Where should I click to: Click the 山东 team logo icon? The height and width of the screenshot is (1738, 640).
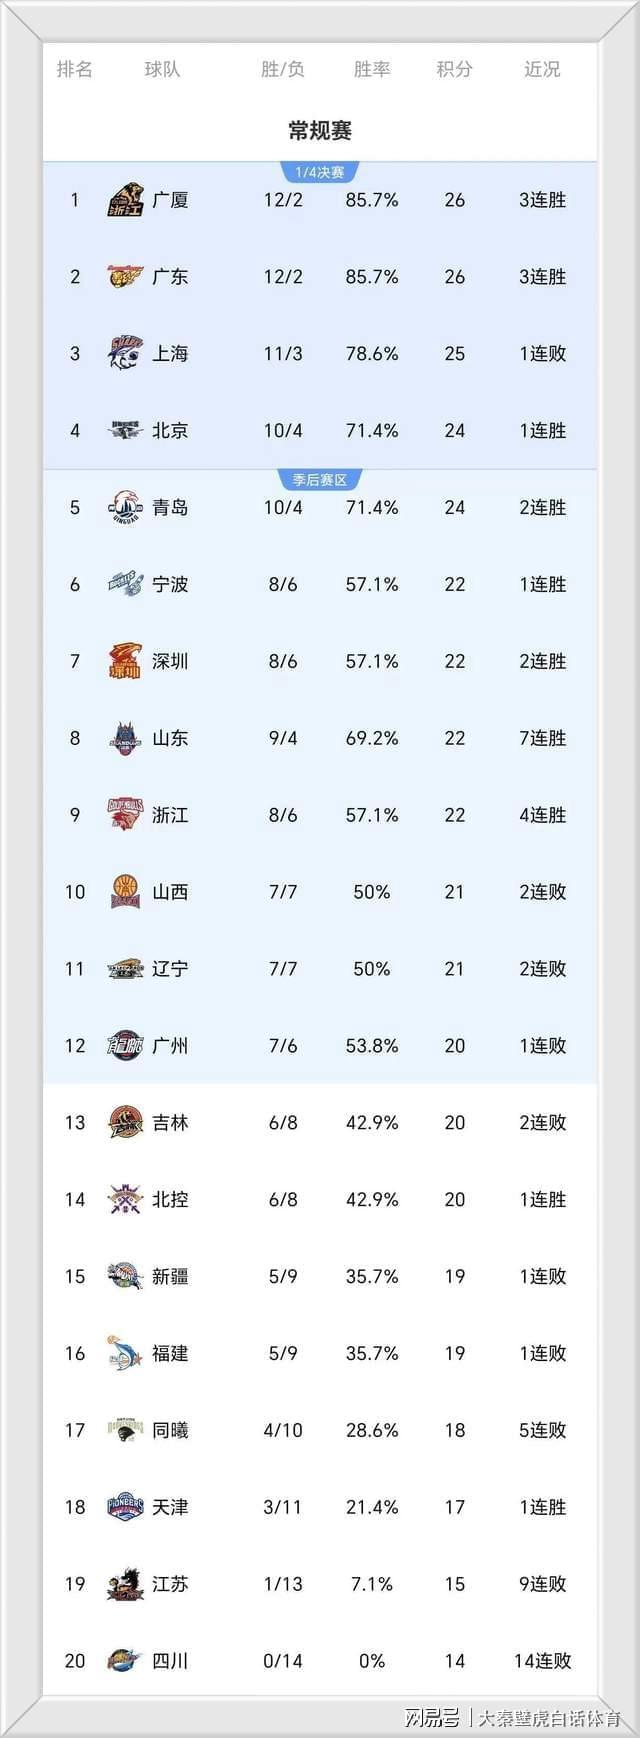click(x=126, y=739)
